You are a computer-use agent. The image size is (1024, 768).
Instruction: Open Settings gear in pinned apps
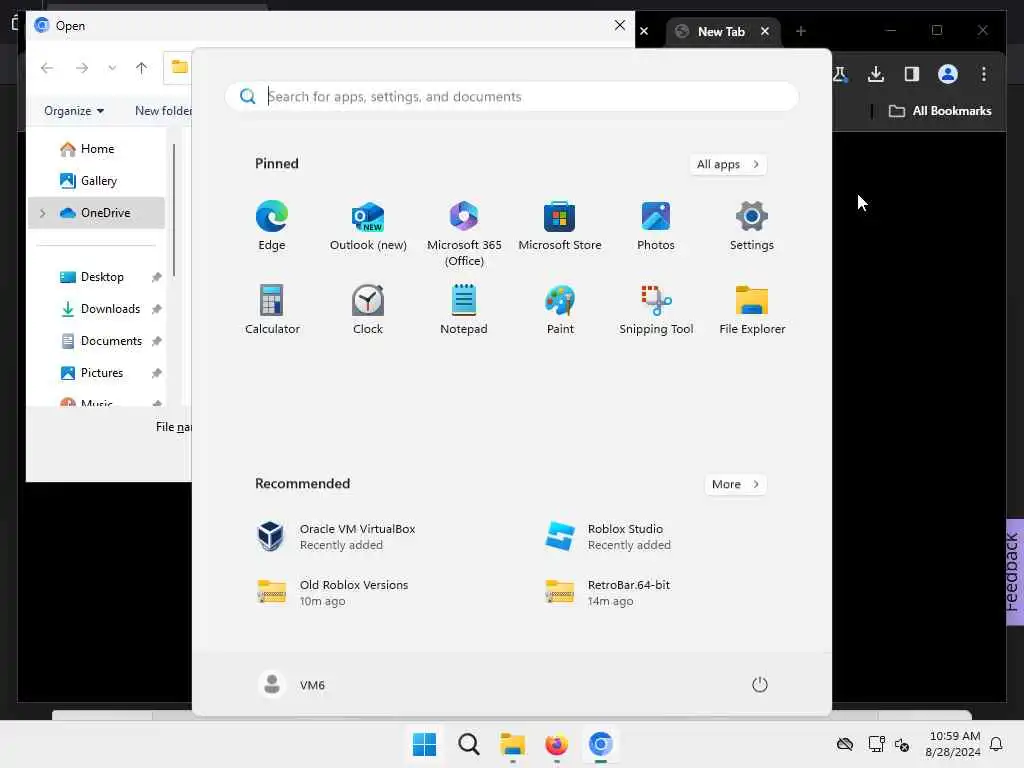(x=752, y=226)
